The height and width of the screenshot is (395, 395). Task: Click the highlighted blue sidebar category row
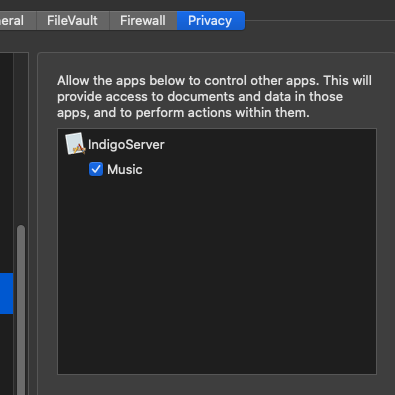pyautogui.click(x=6, y=293)
